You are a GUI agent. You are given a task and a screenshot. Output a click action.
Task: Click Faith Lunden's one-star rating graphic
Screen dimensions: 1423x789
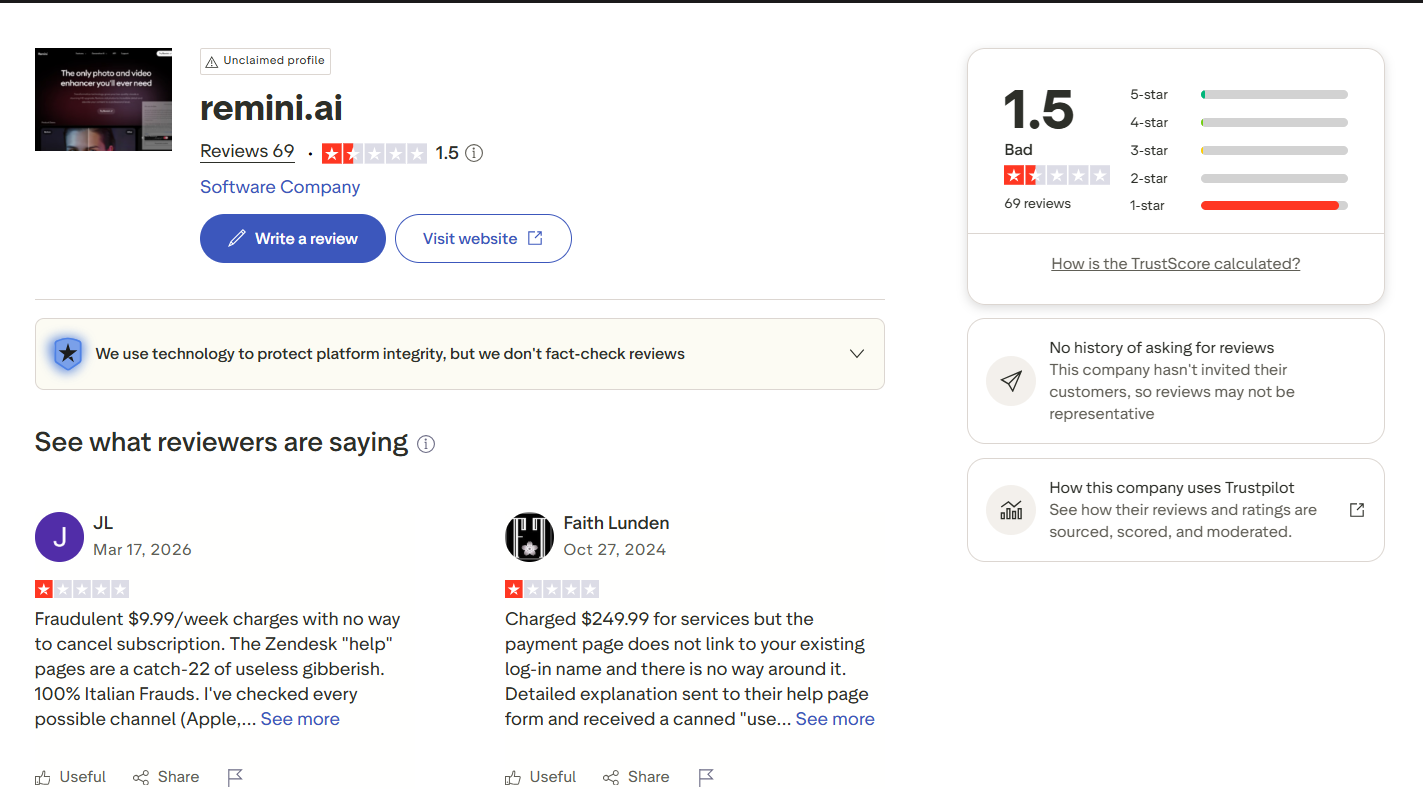point(552,589)
